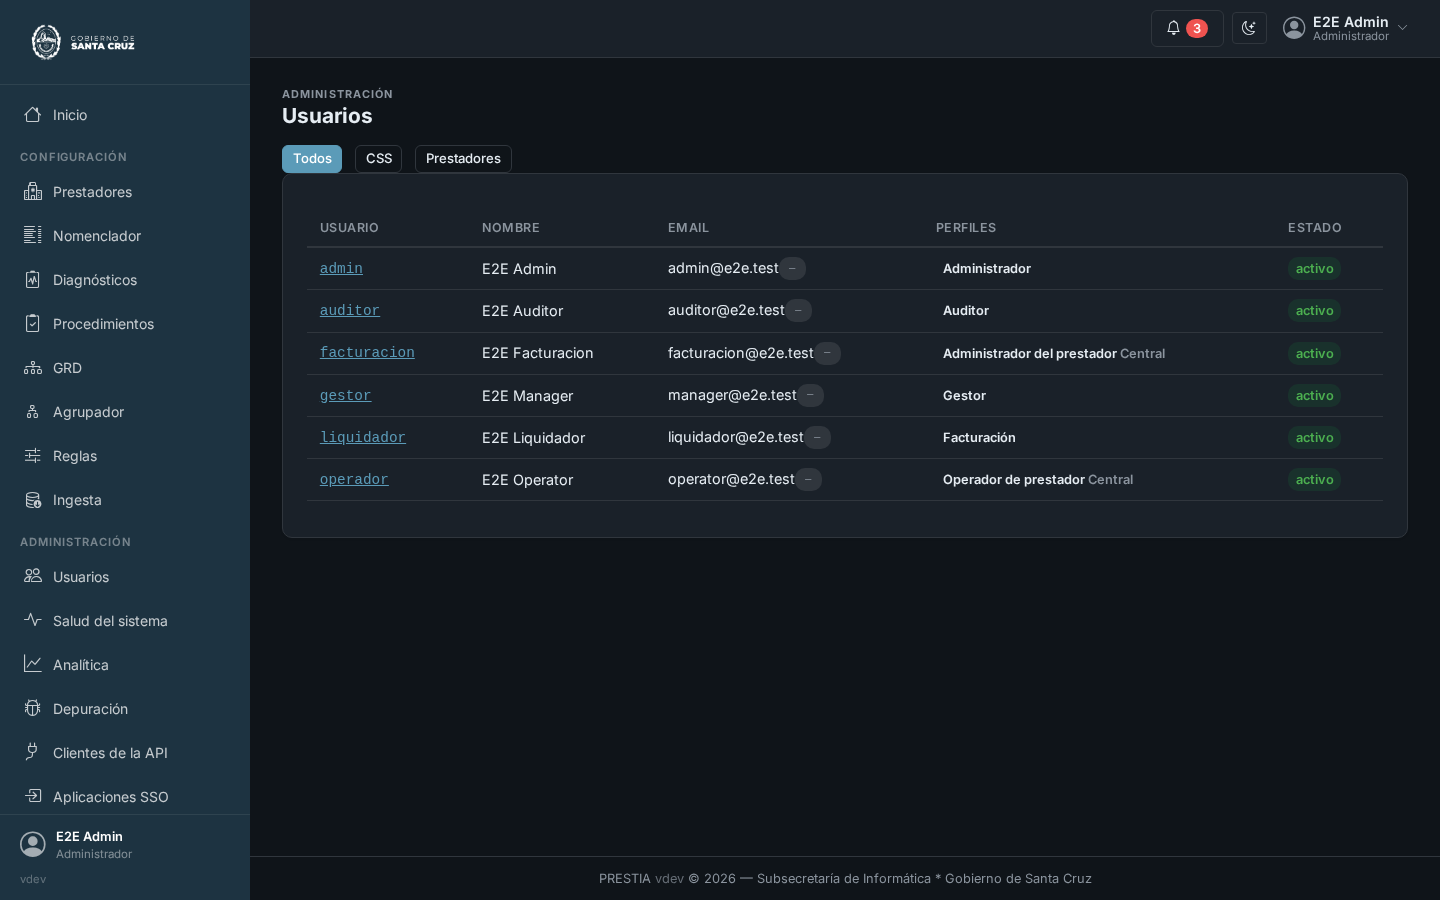Click the Aplicaciones SSO login icon

click(33, 797)
